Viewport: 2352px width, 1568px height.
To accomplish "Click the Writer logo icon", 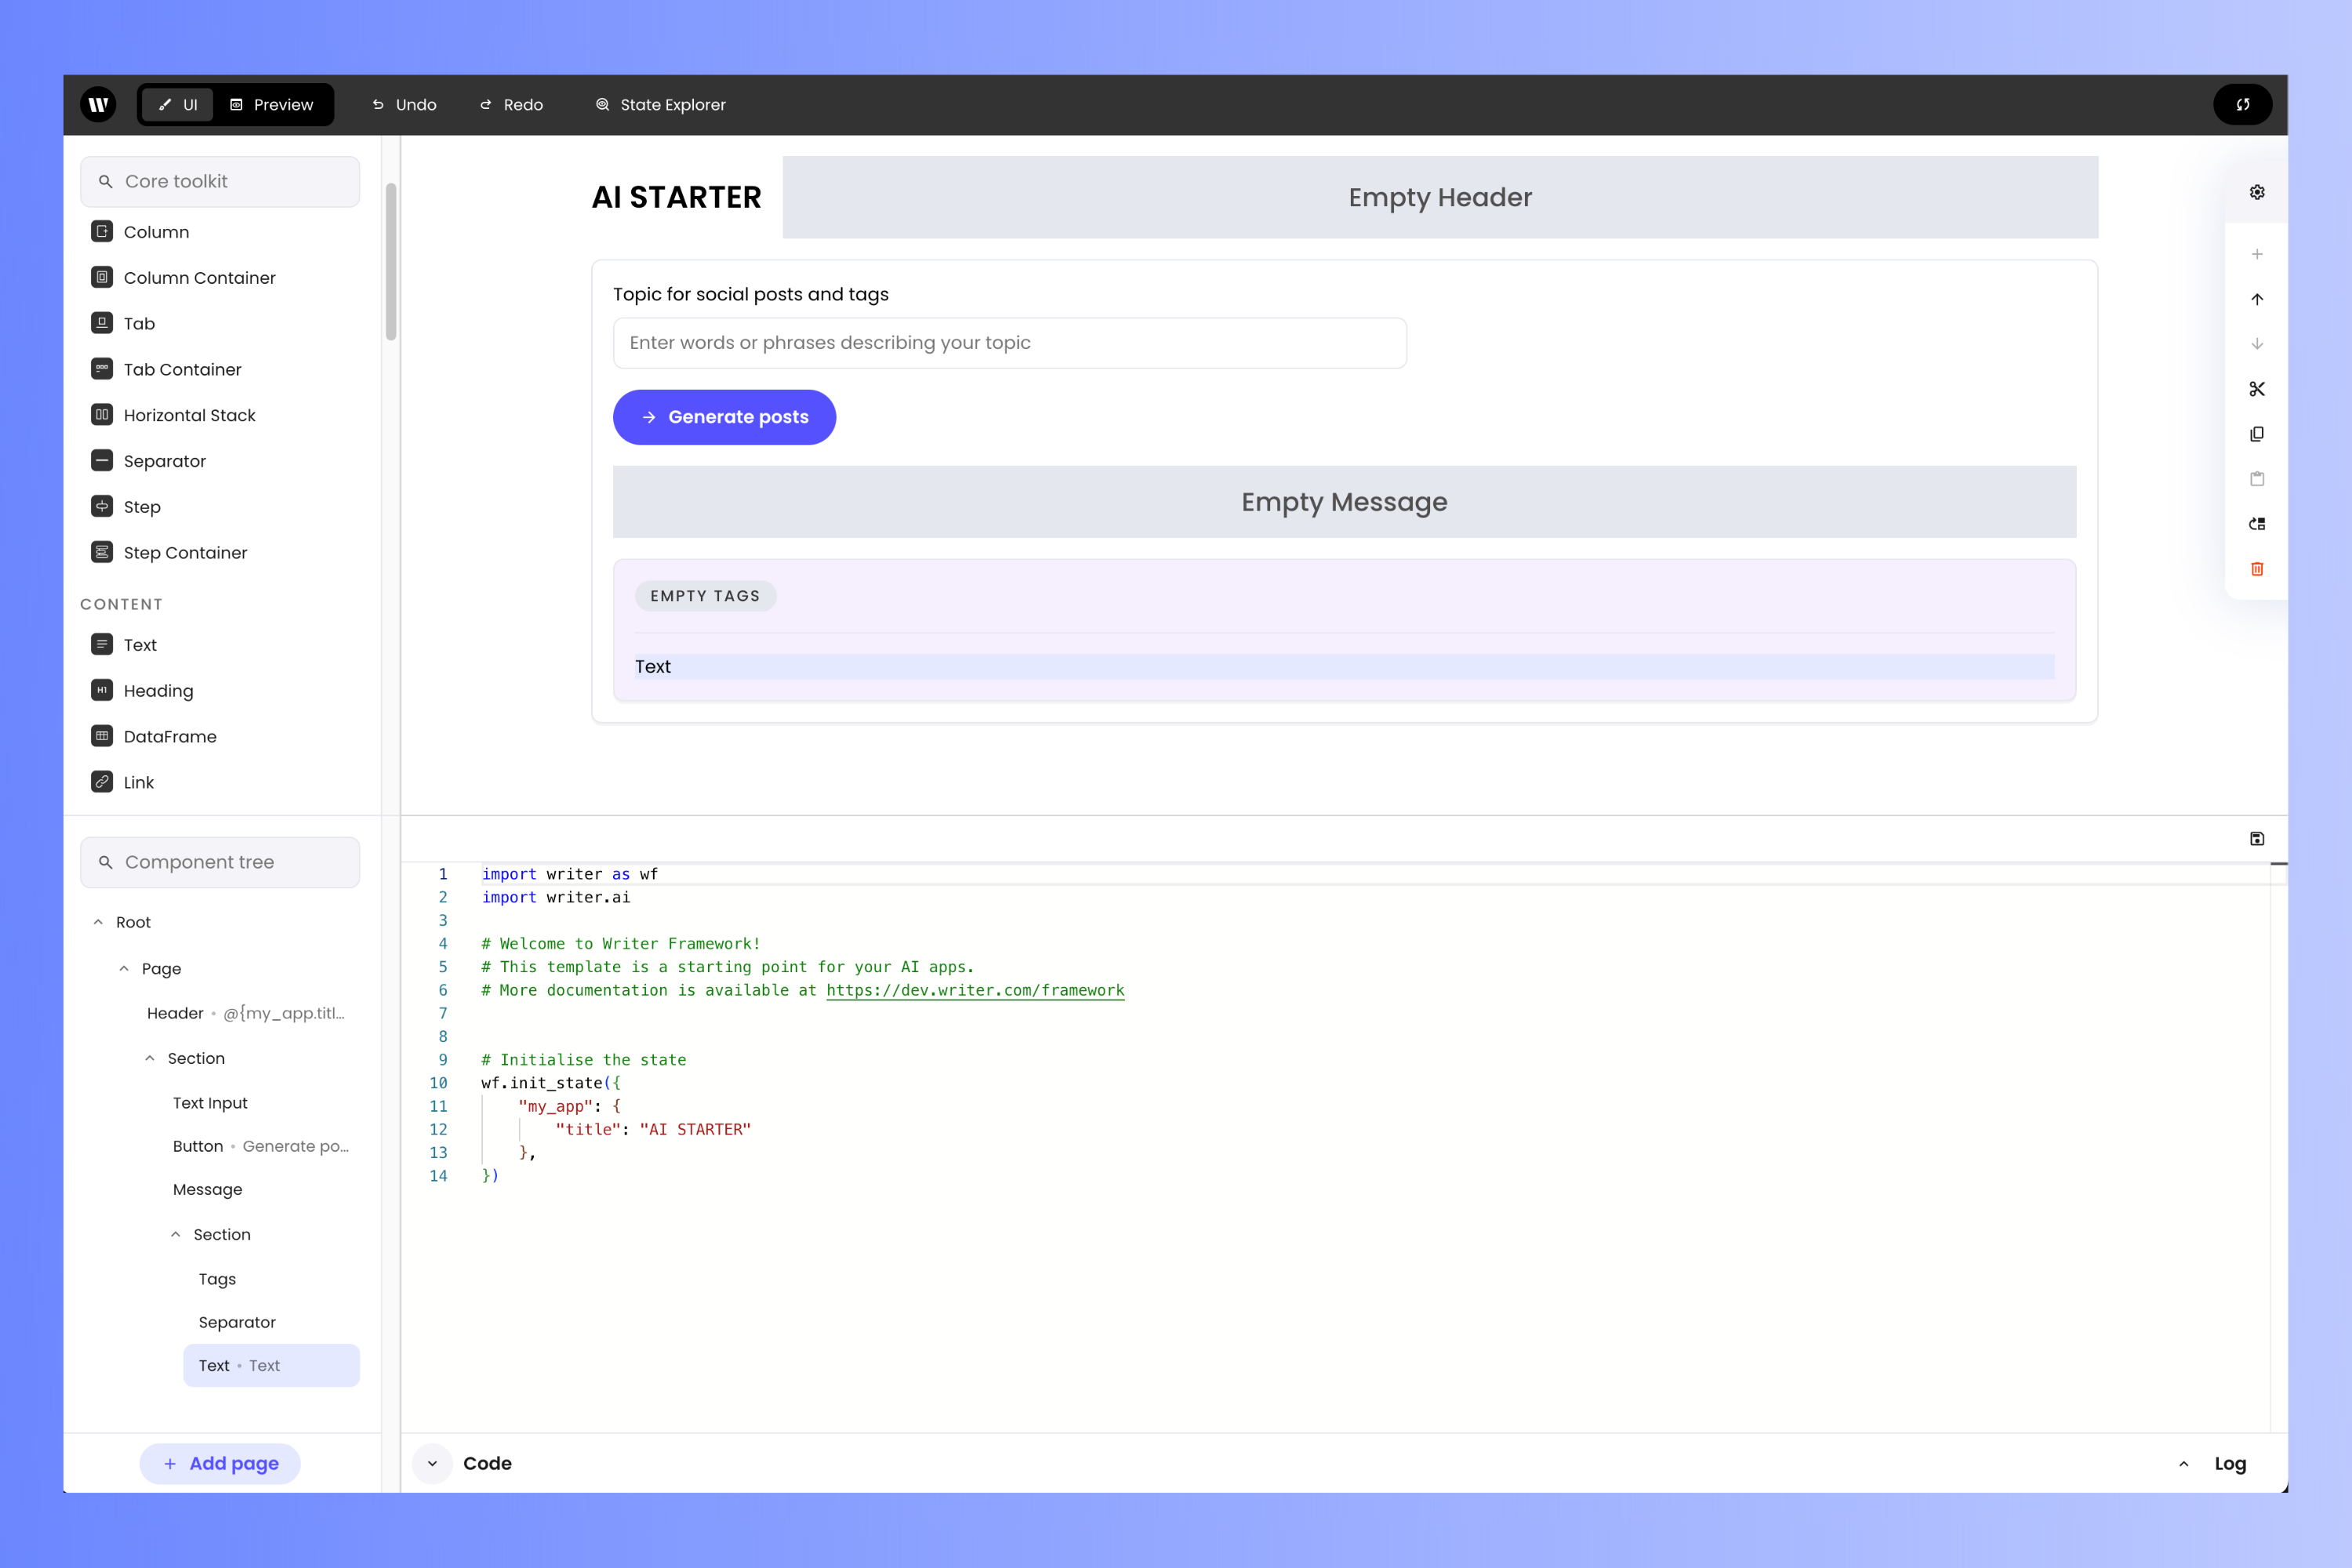I will (x=98, y=104).
